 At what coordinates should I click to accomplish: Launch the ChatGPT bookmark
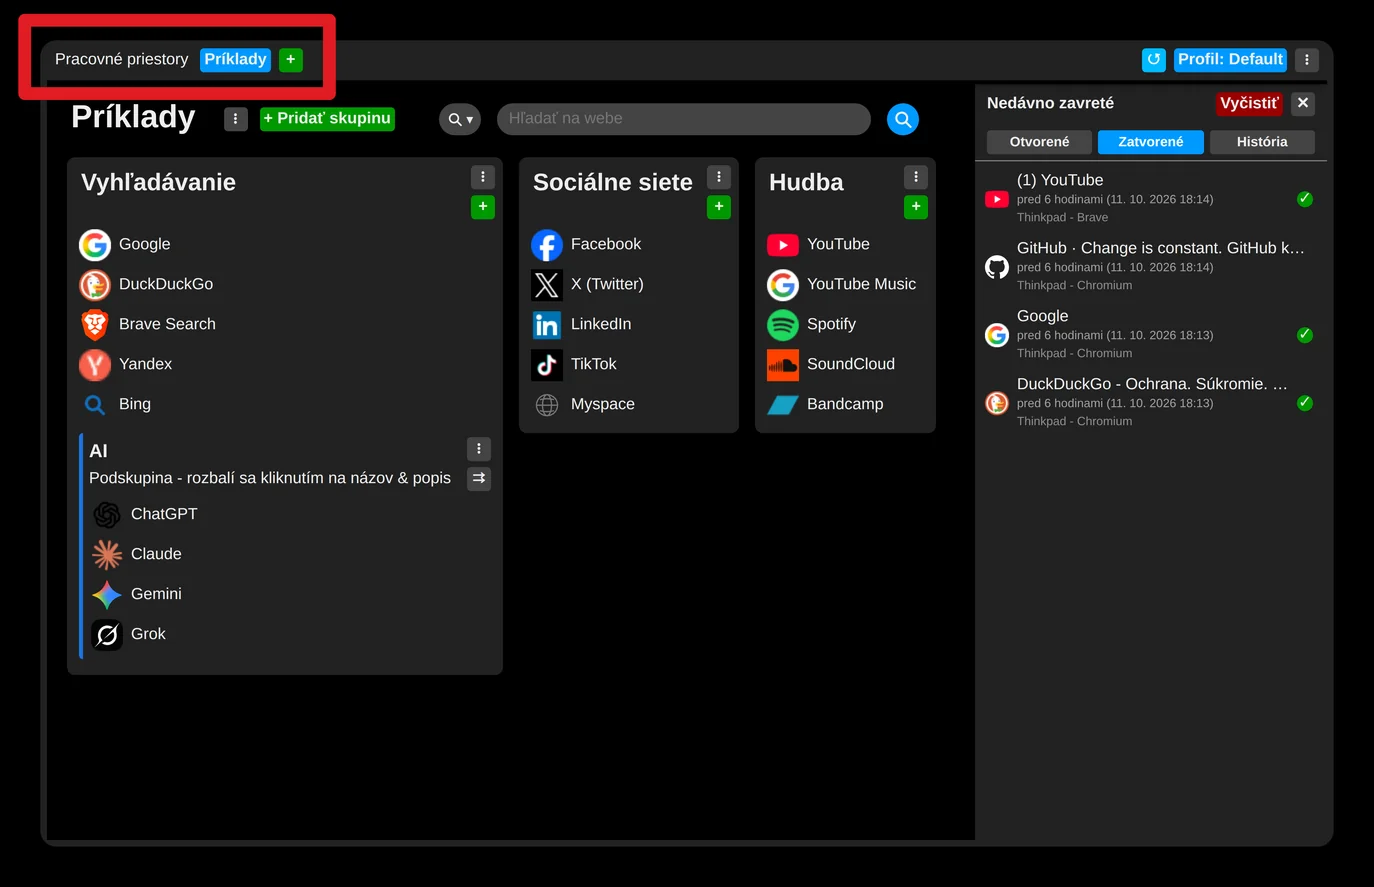(145, 515)
